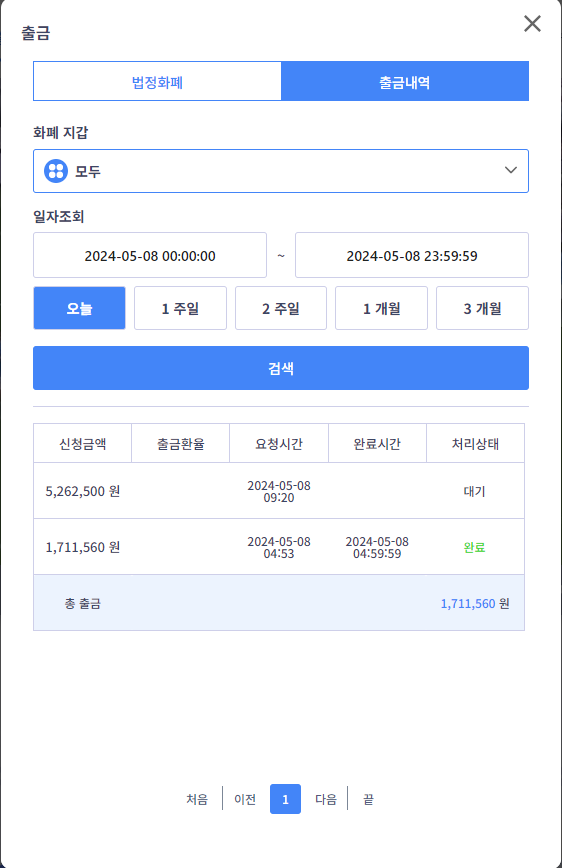Viewport: 562px width, 868px height.
Task: Choose the 1 주일 date range
Action: point(180,308)
